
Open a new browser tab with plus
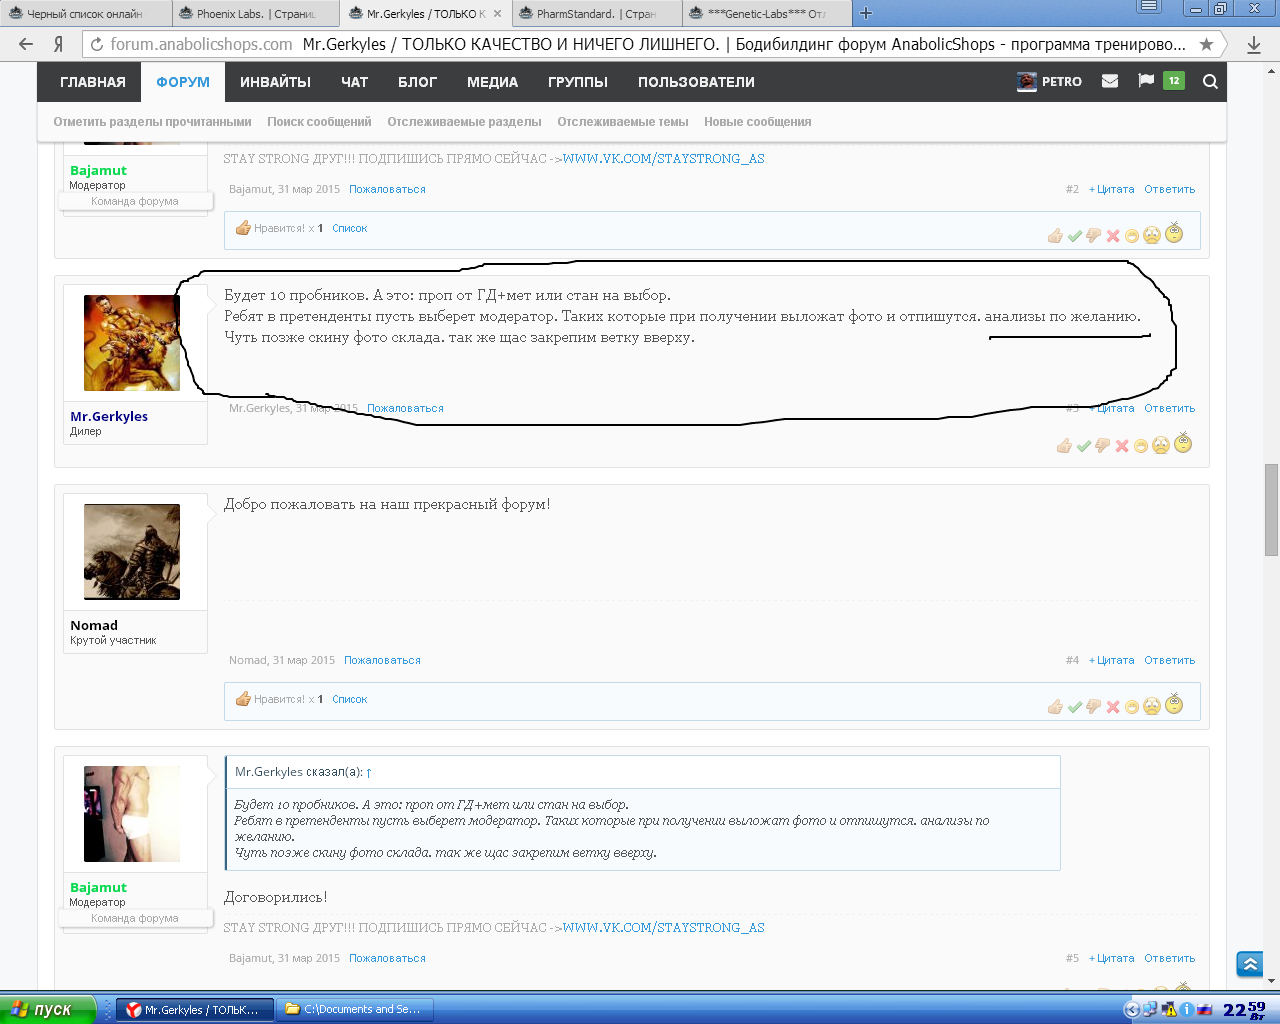(866, 13)
